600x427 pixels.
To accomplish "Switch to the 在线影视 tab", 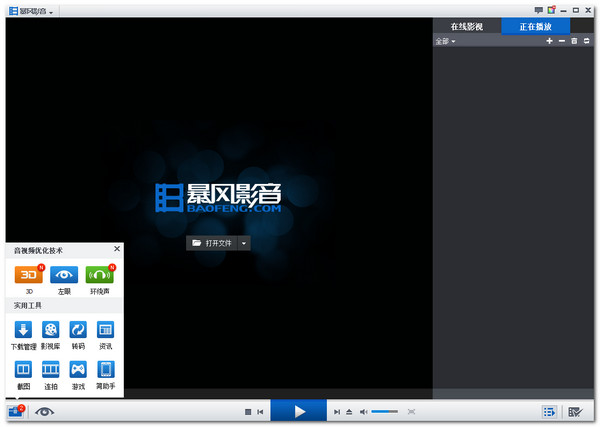I will 467,26.
